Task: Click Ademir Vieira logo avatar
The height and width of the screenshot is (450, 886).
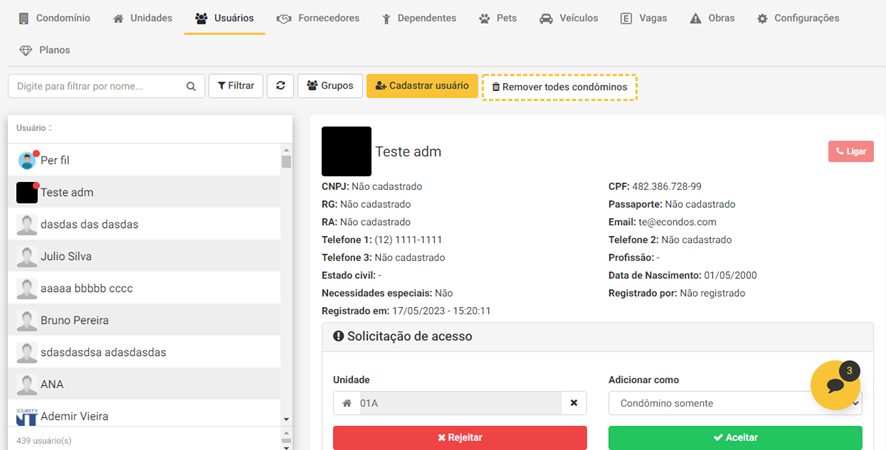Action: tap(27, 417)
